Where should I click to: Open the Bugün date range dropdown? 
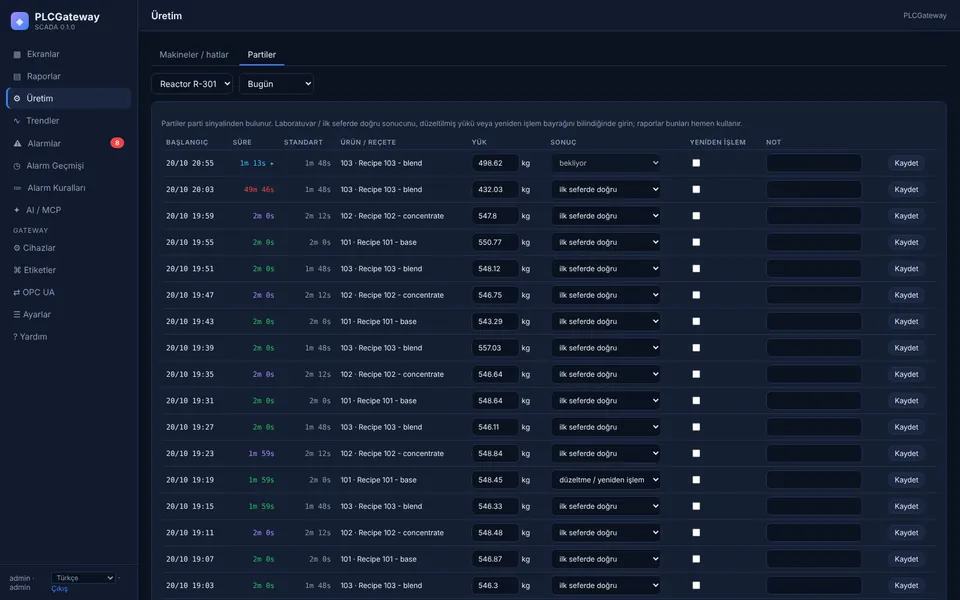(276, 84)
